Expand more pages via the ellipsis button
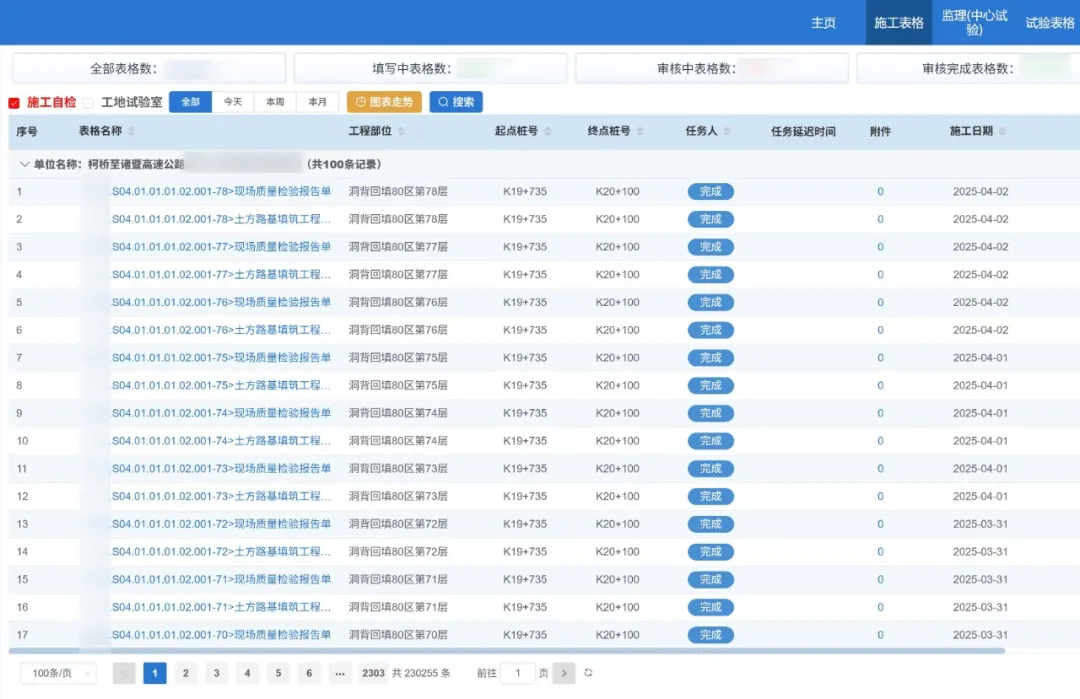The width and height of the screenshot is (1080, 699). click(x=340, y=673)
